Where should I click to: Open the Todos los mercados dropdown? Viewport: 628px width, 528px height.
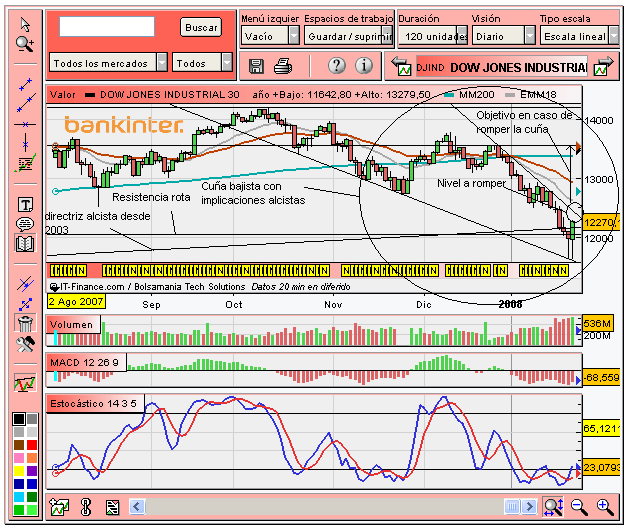coord(108,63)
